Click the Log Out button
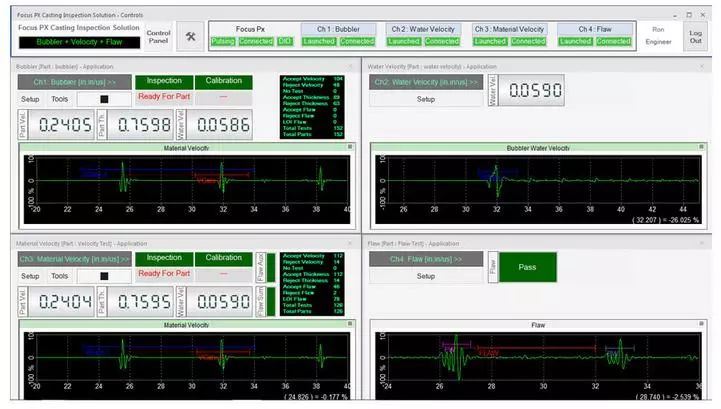This screenshot has height=409, width=721. [695, 34]
